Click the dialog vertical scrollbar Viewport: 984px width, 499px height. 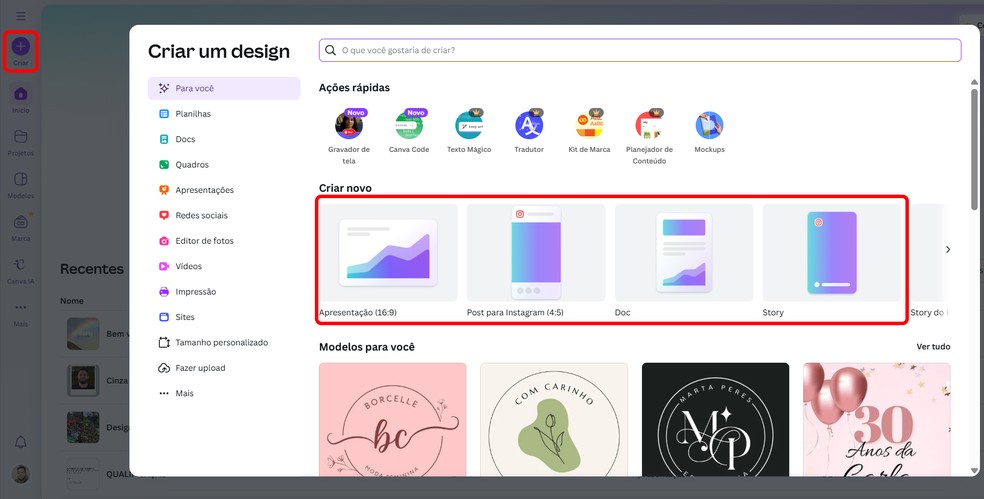[974, 149]
